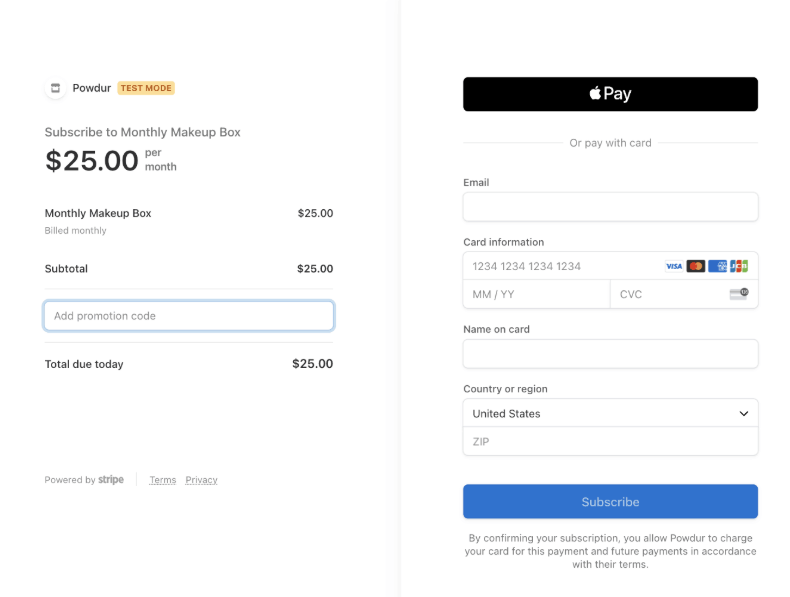This screenshot has height=597, width=790.
Task: Focus the Email input field
Action: point(610,207)
